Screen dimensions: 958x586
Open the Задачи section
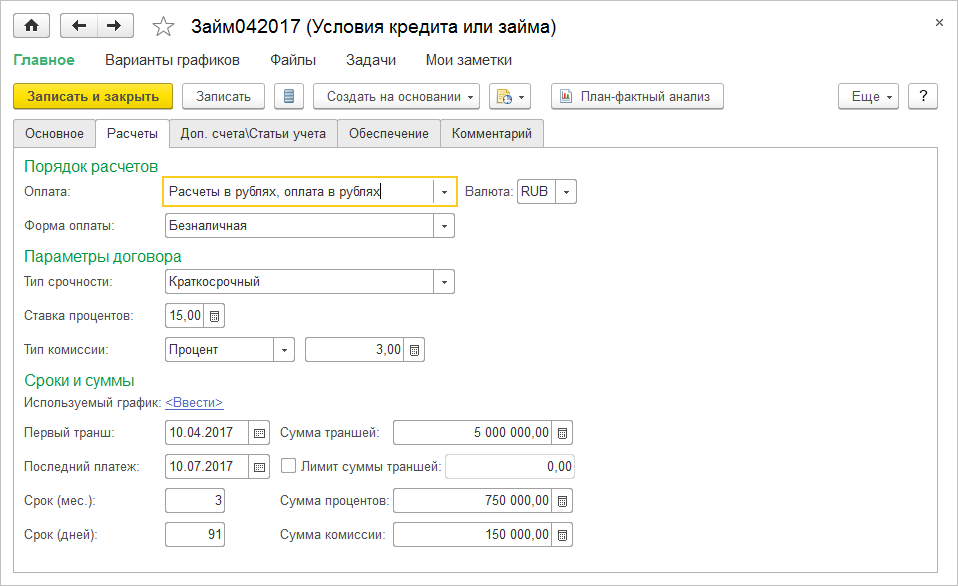point(371,60)
